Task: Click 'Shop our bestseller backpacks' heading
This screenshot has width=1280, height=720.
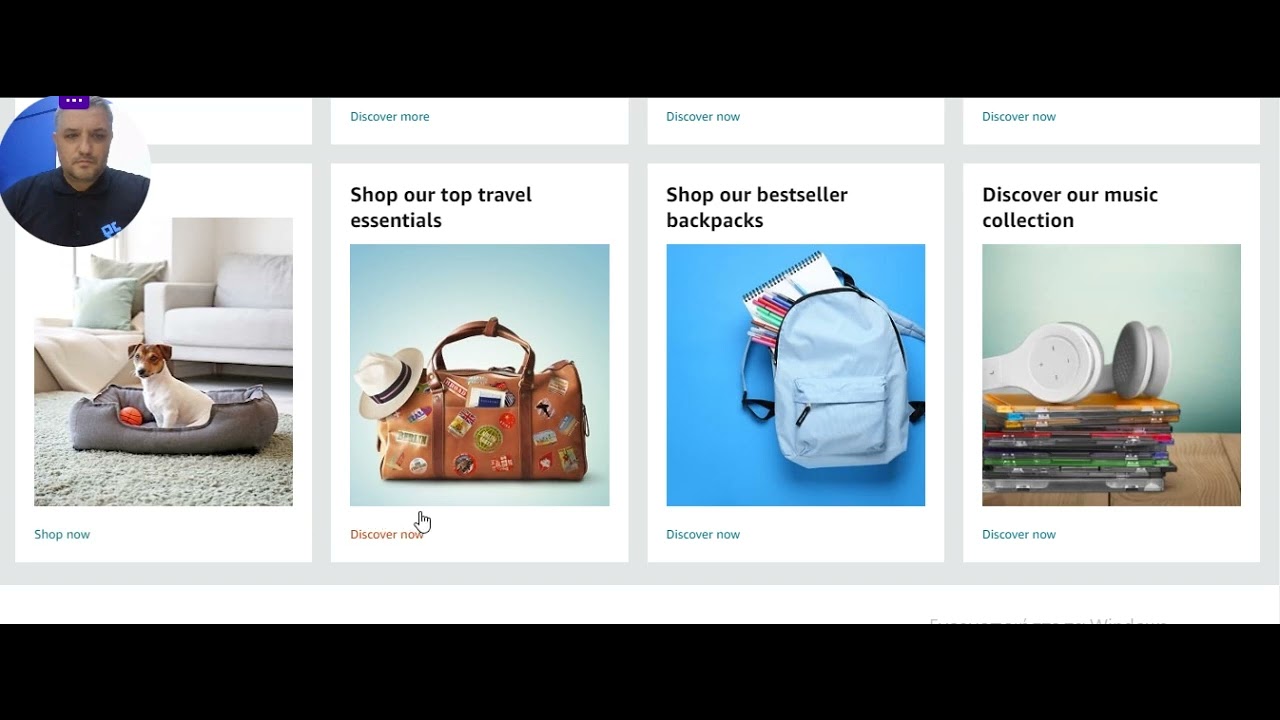Action: [x=757, y=208]
